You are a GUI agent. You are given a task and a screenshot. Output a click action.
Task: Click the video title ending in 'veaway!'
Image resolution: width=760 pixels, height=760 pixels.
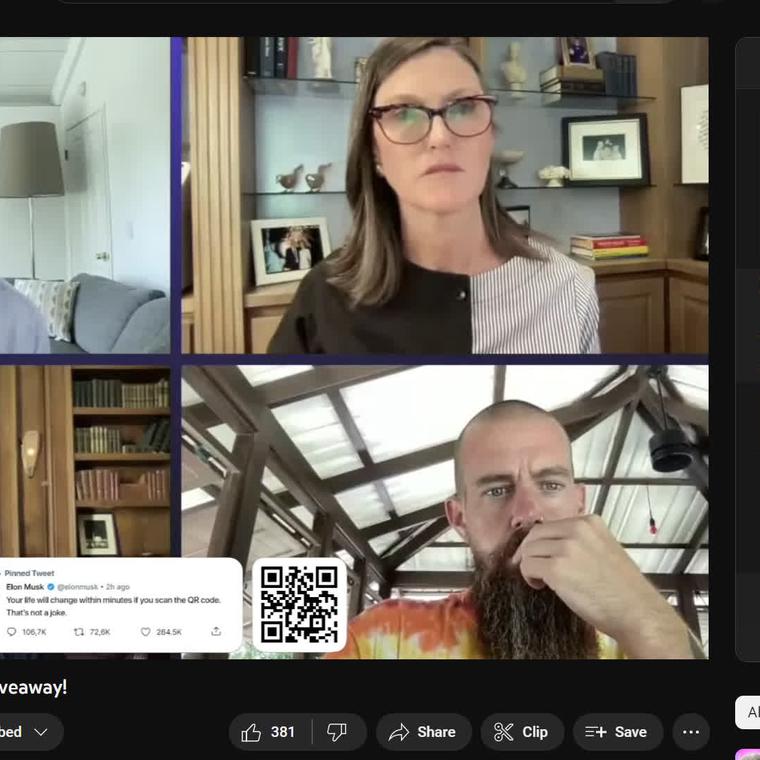(34, 687)
